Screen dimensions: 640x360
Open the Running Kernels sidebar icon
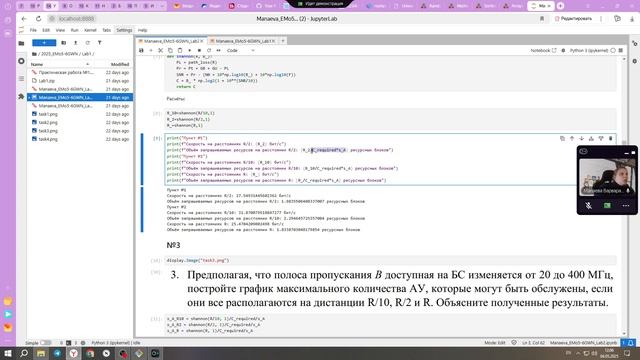[x=21, y=61]
